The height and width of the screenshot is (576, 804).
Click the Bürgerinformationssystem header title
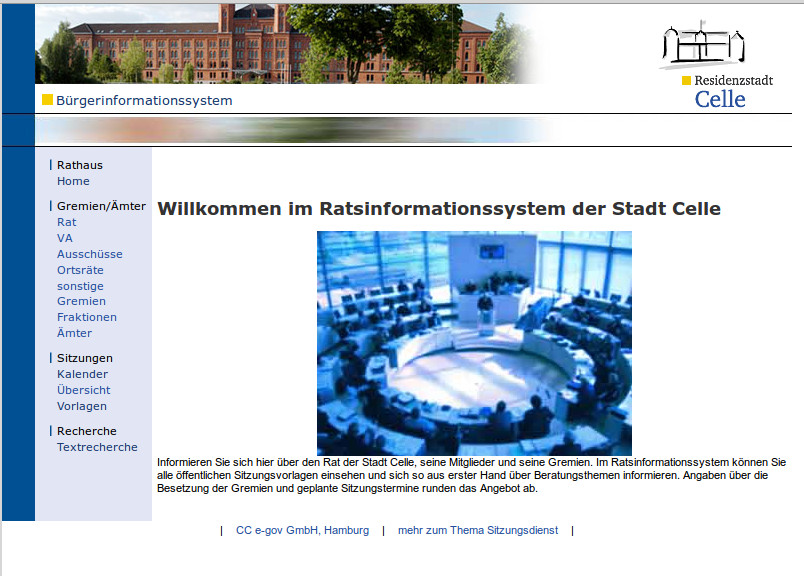point(144,101)
